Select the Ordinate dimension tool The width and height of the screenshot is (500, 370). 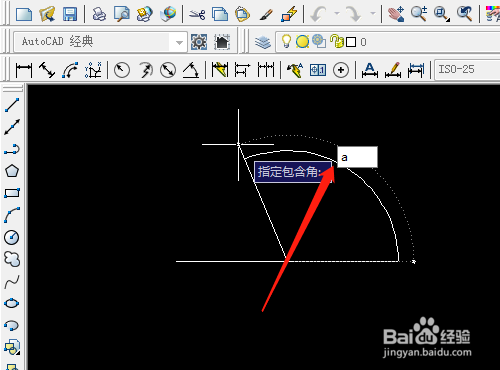tap(93, 70)
